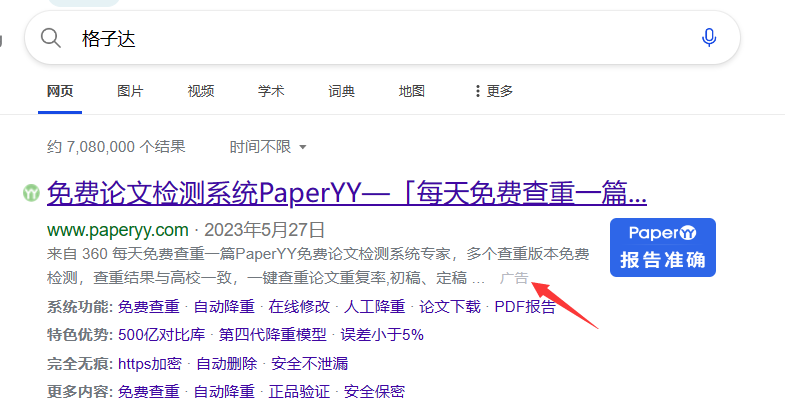Open the 学术 tab
785x419 pixels.
pyautogui.click(x=271, y=91)
